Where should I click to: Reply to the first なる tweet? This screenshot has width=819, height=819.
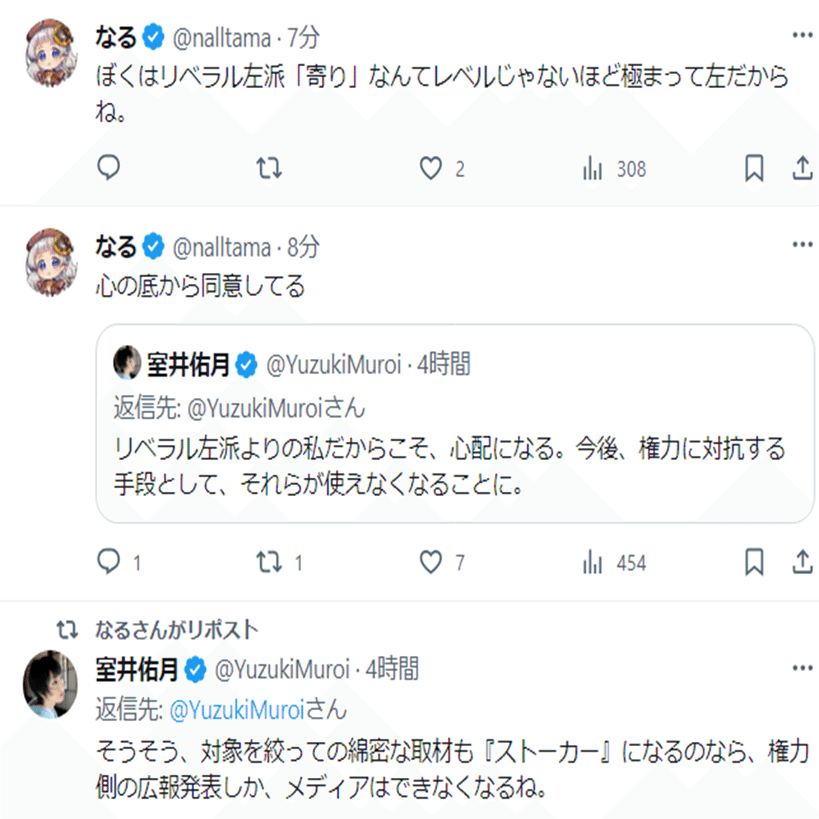pos(109,168)
